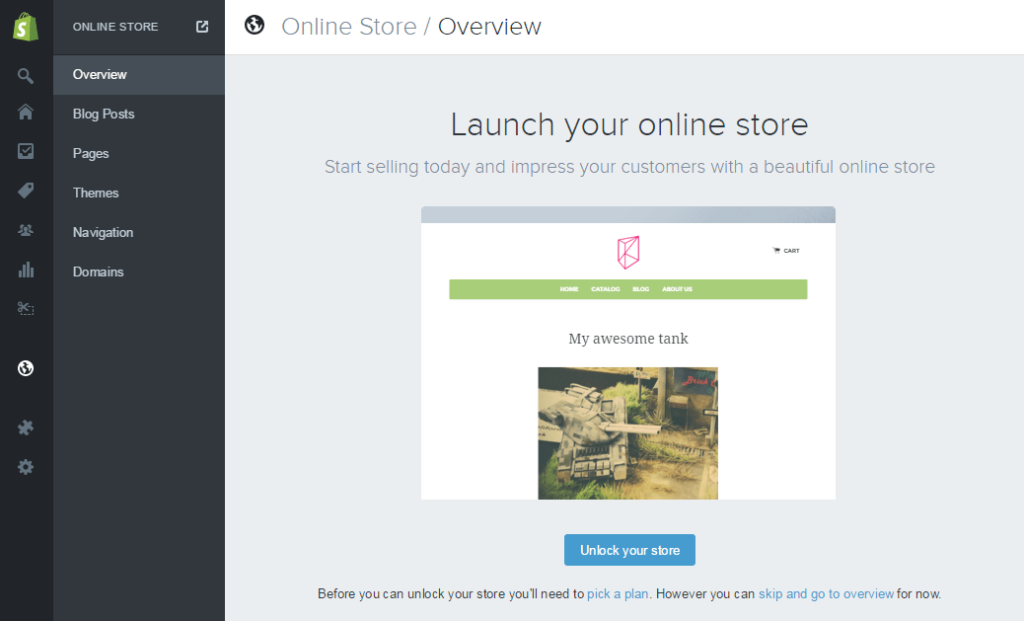Open Apps using puzzle piece icon
Viewport: 1024px width, 621px height.
[x=26, y=427]
